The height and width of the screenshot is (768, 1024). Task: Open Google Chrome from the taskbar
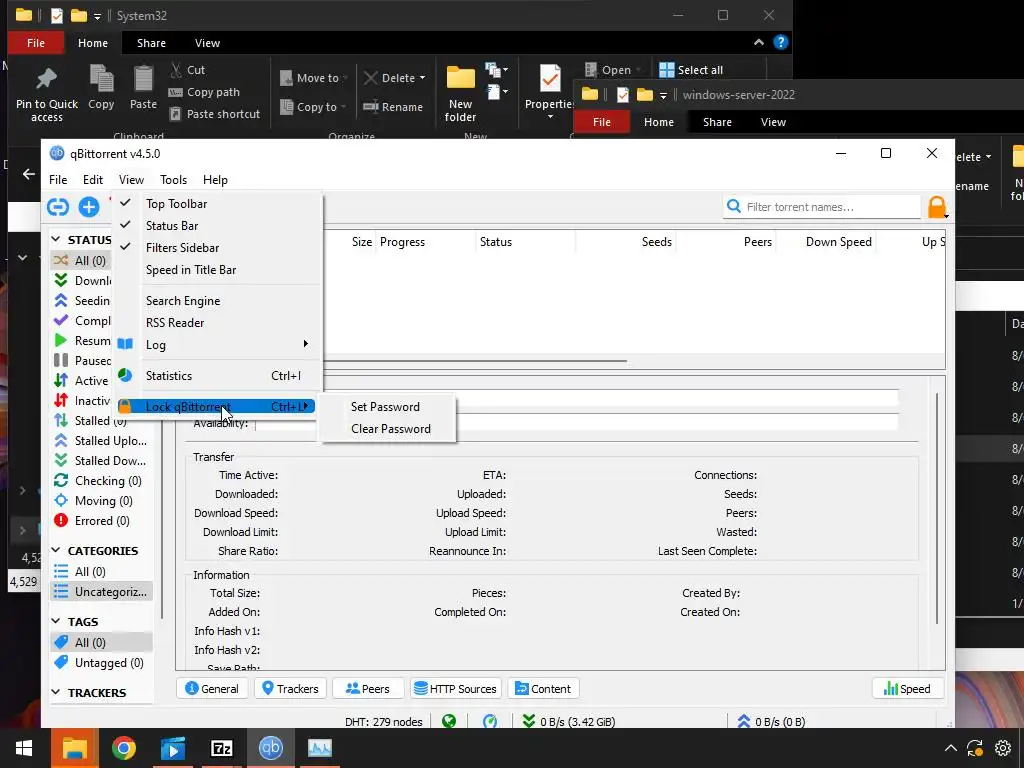123,748
